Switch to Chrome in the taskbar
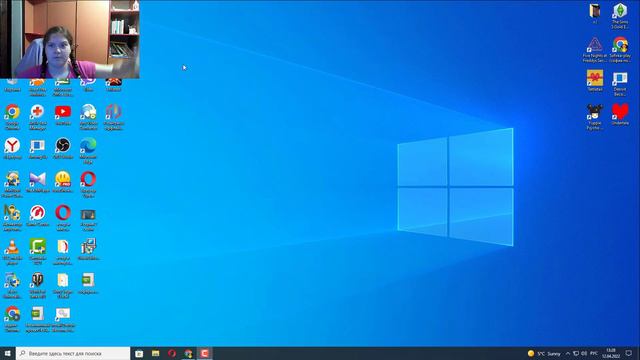This screenshot has height=360, width=640. [x=188, y=353]
